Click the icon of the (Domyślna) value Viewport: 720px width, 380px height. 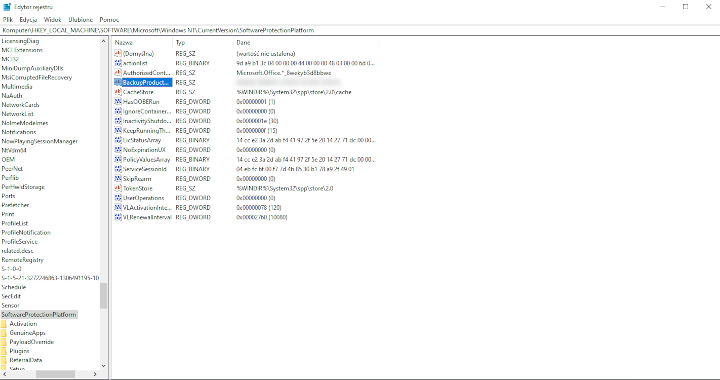coord(118,54)
